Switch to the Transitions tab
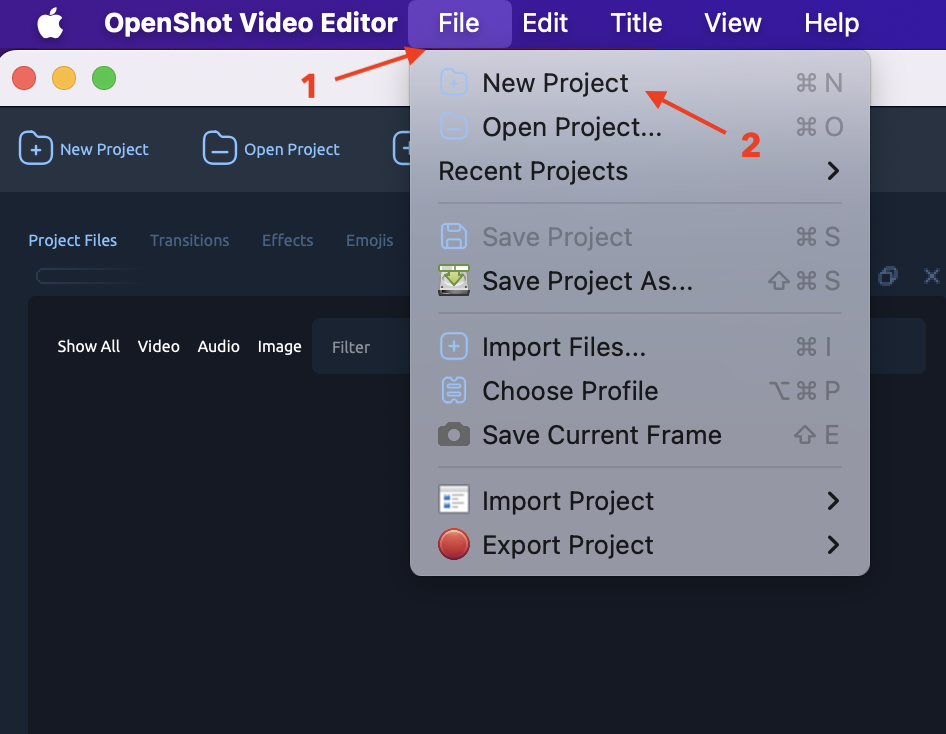 189,240
